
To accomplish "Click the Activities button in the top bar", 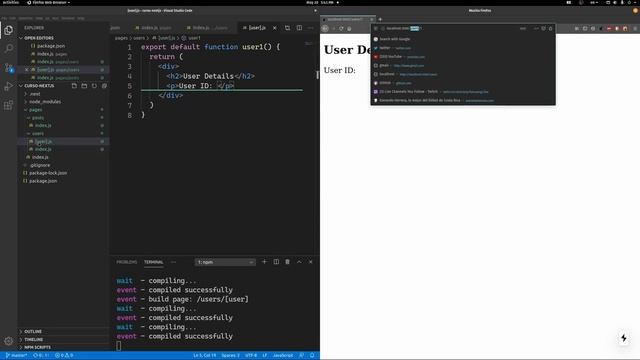I will pos(10,2).
